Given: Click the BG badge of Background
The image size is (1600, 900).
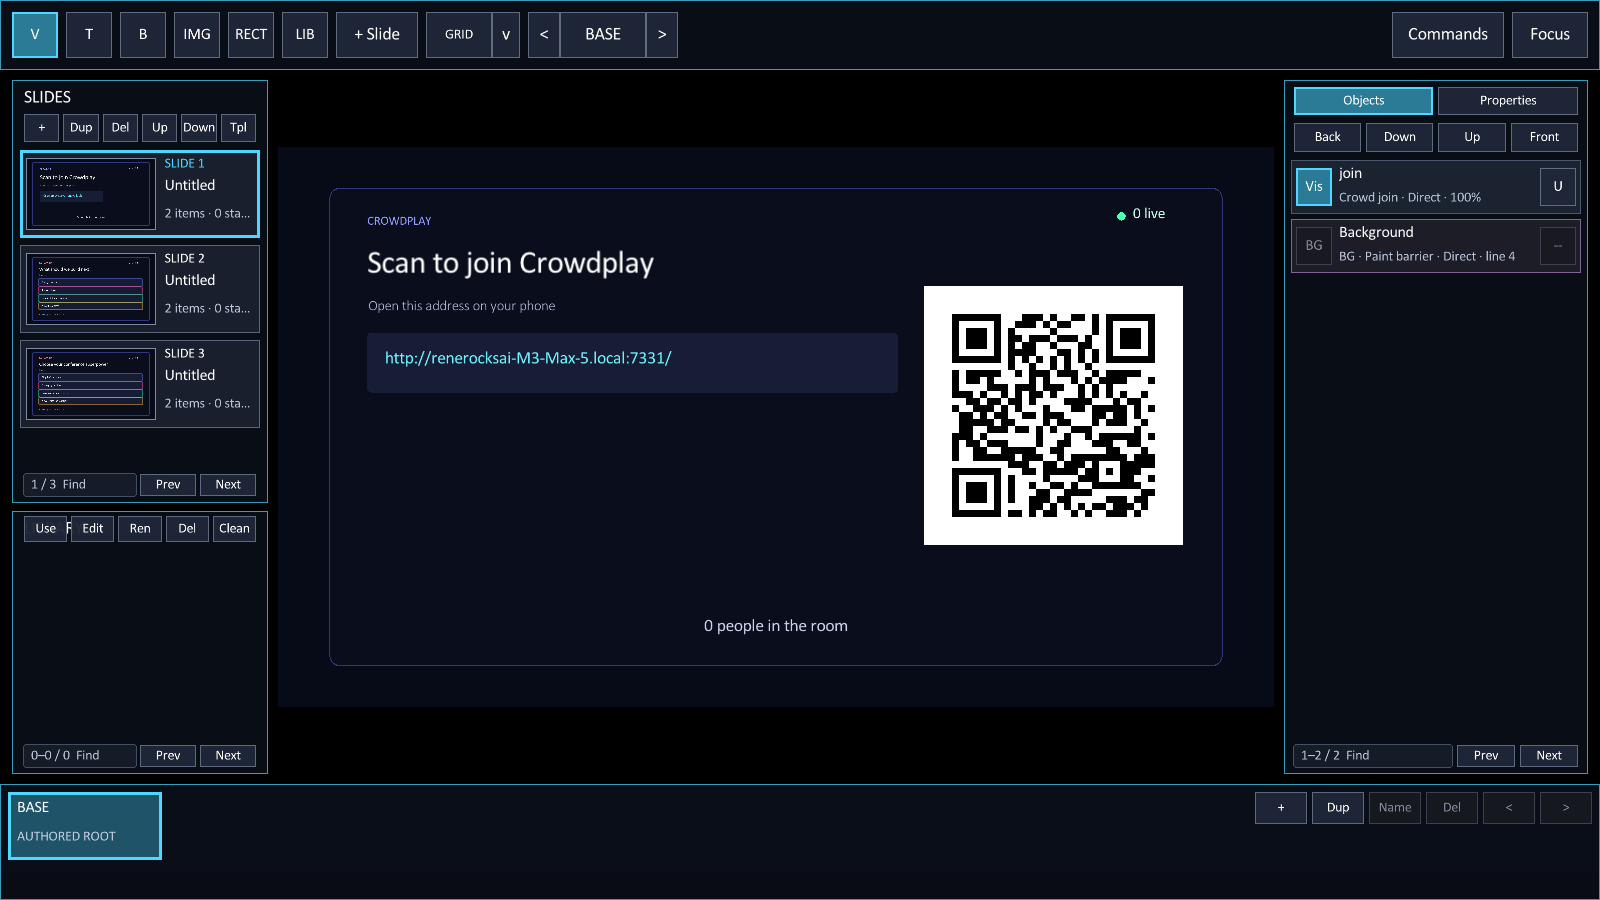Looking at the screenshot, I should click(x=1314, y=246).
